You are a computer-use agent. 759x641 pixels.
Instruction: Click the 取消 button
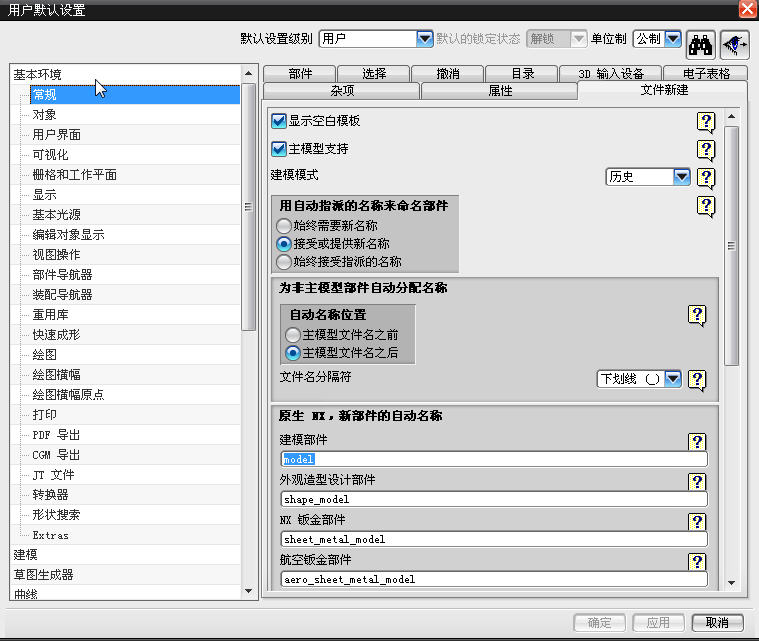click(717, 623)
